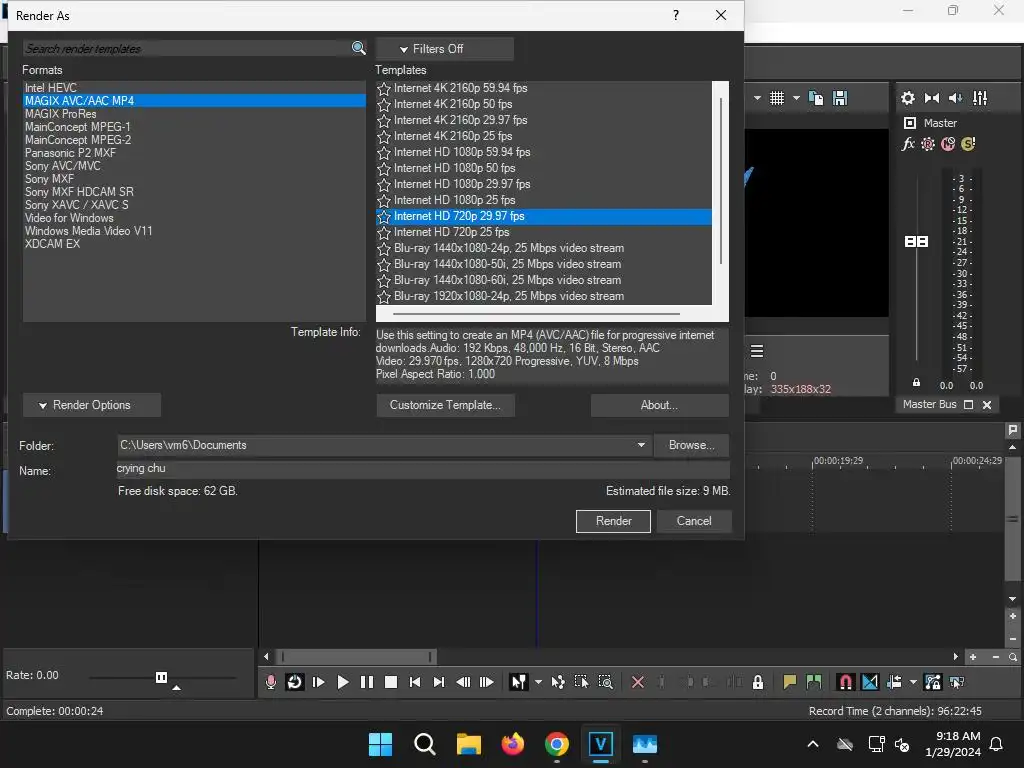Image resolution: width=1024 pixels, height=768 pixels.
Task: Click the Name field containing crying chu
Action: tap(423, 469)
